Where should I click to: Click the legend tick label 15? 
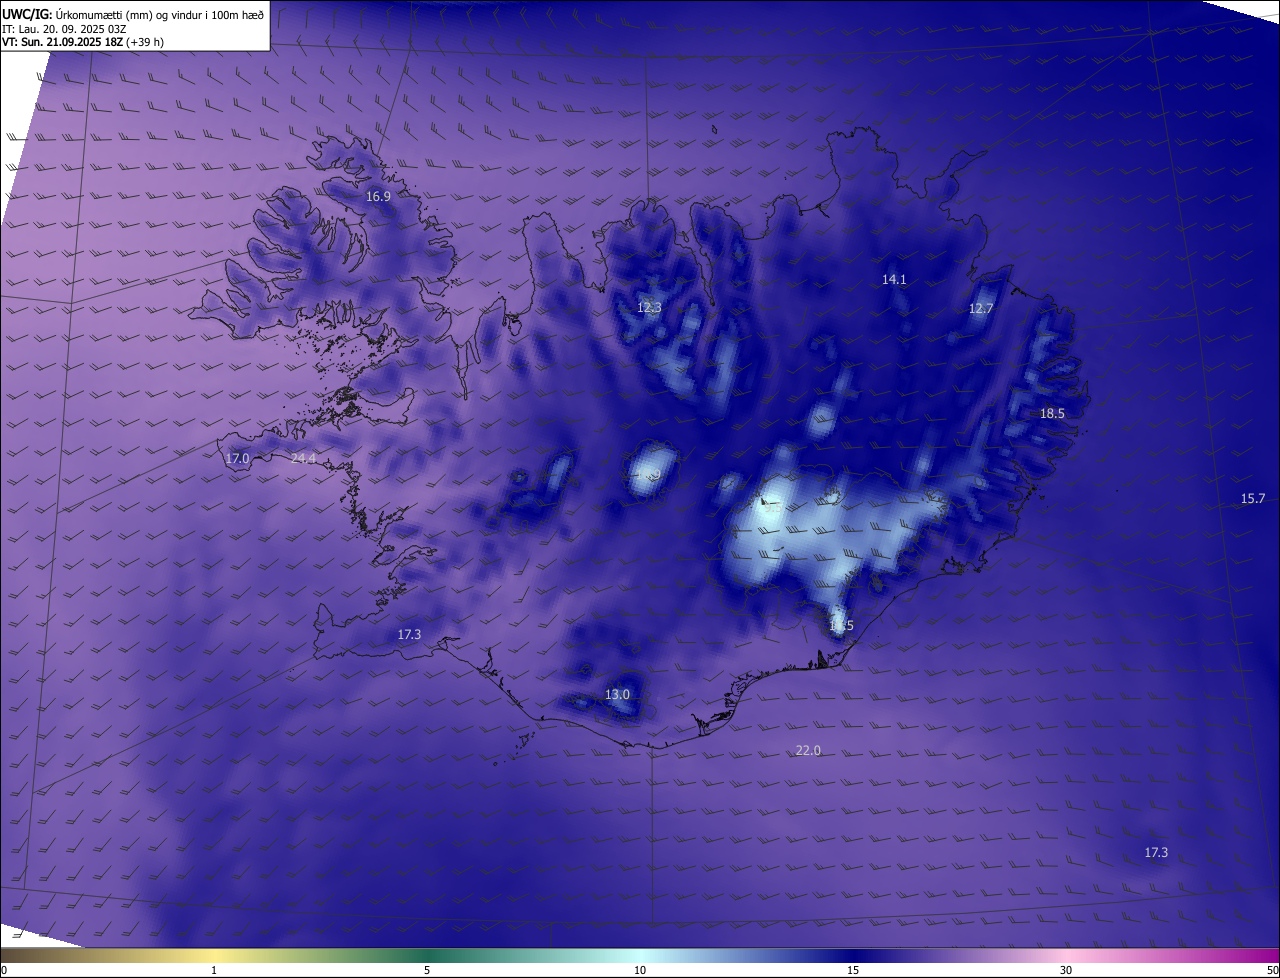pos(853,971)
